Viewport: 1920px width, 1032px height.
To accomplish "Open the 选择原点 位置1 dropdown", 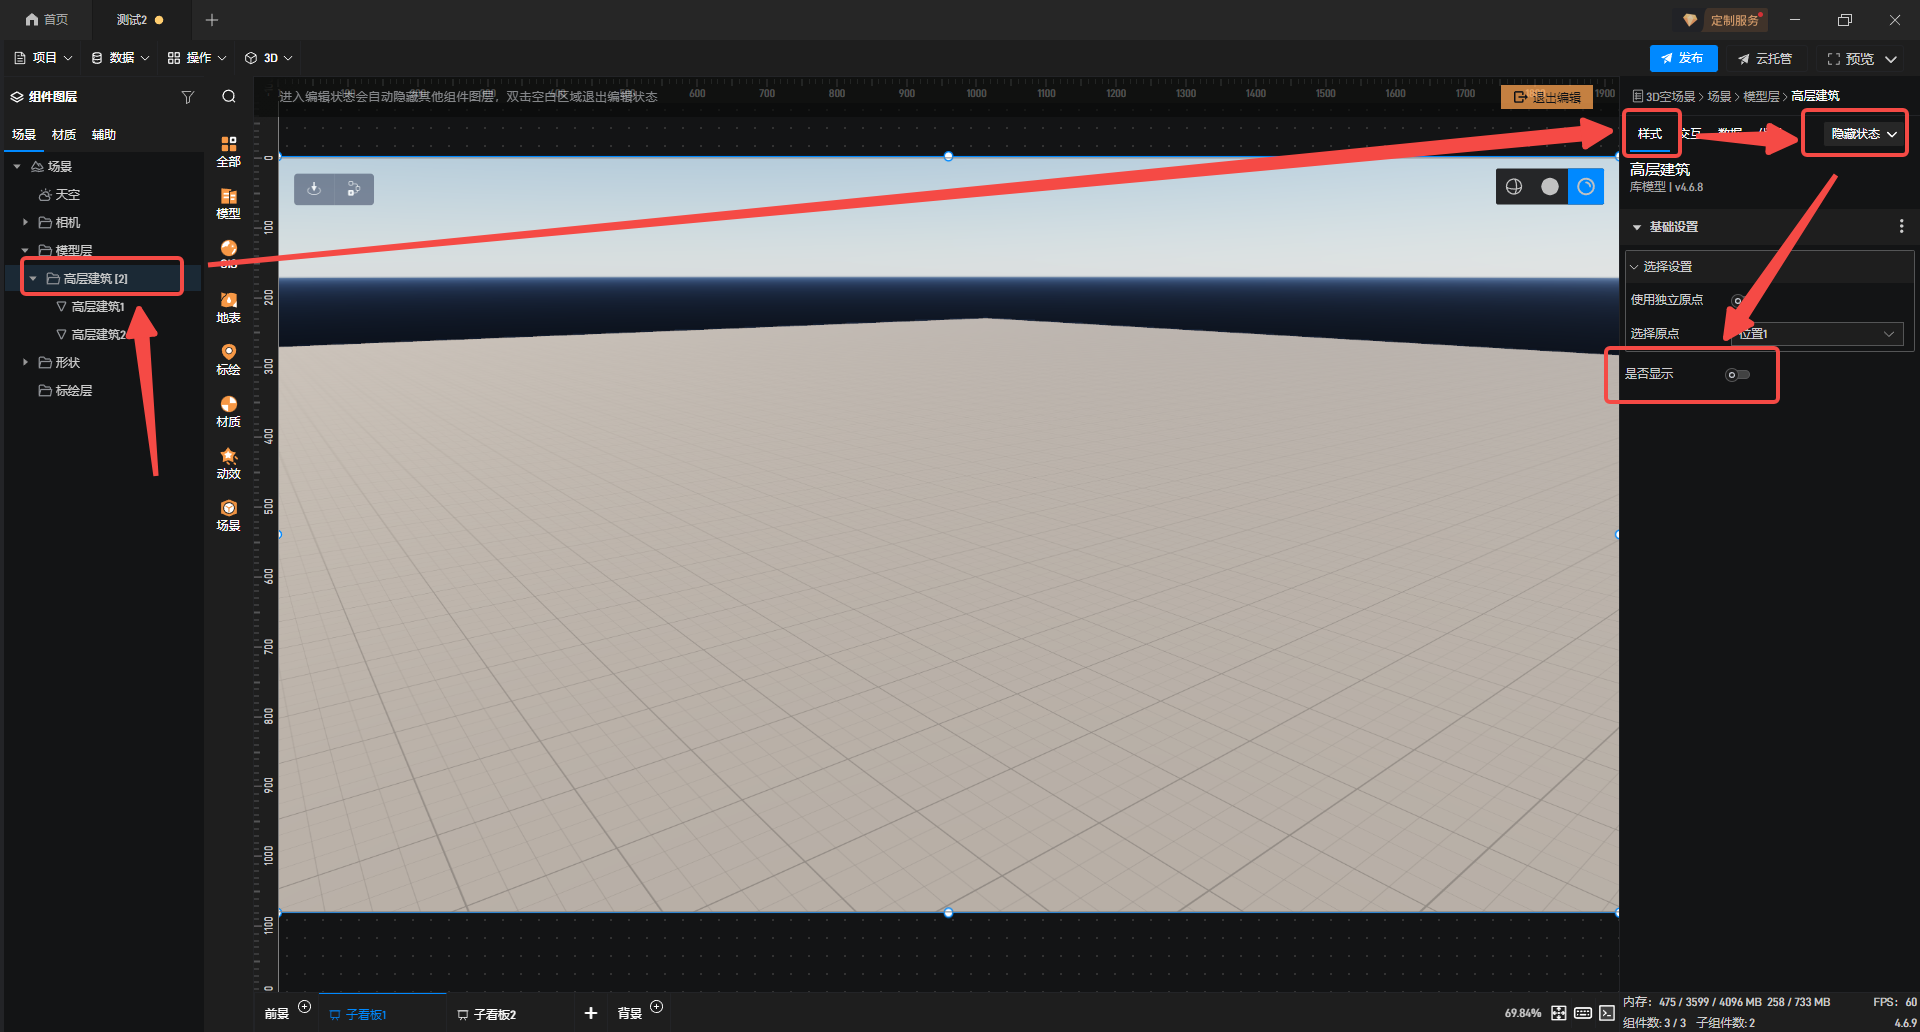I will tap(1817, 334).
